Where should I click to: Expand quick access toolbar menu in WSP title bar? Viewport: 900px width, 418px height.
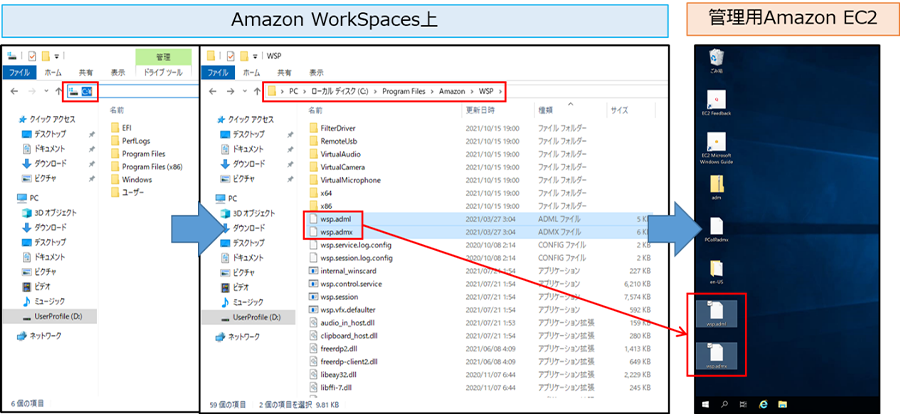click(x=257, y=56)
